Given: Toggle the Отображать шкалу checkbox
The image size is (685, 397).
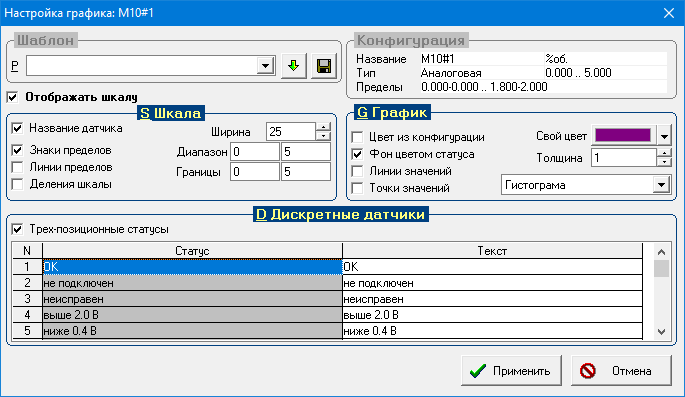Looking at the screenshot, I should pos(13,97).
